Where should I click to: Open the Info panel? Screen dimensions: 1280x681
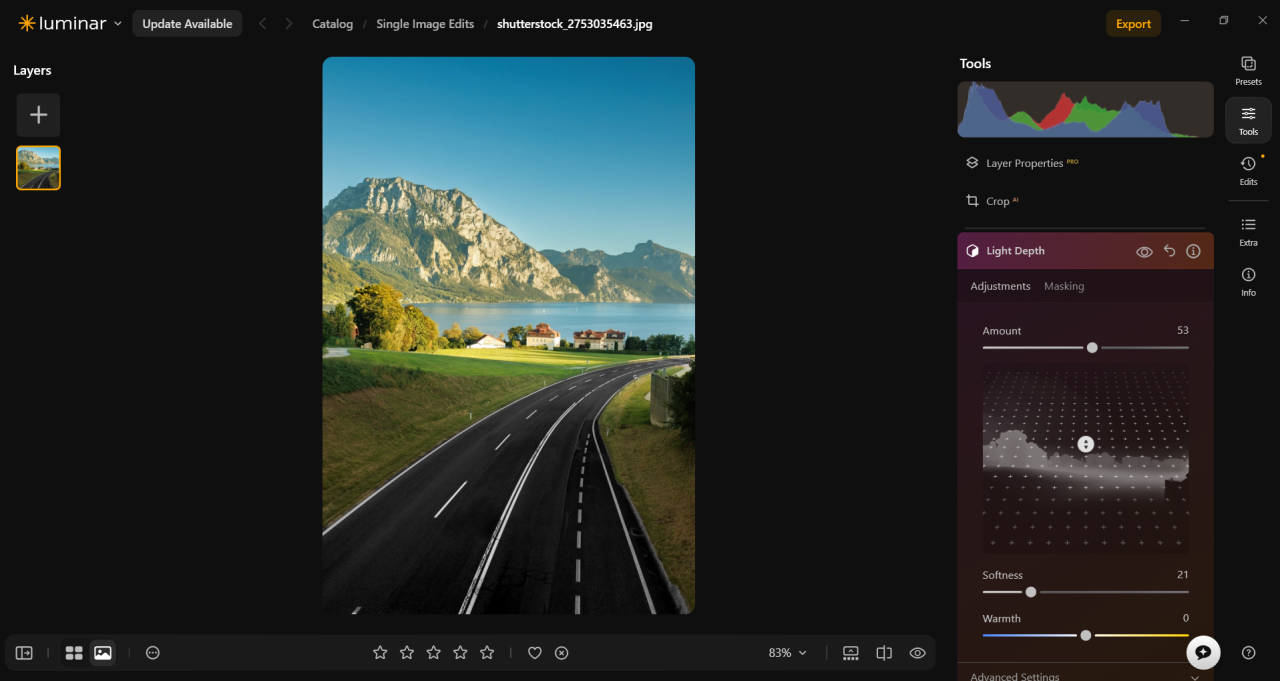pyautogui.click(x=1248, y=281)
